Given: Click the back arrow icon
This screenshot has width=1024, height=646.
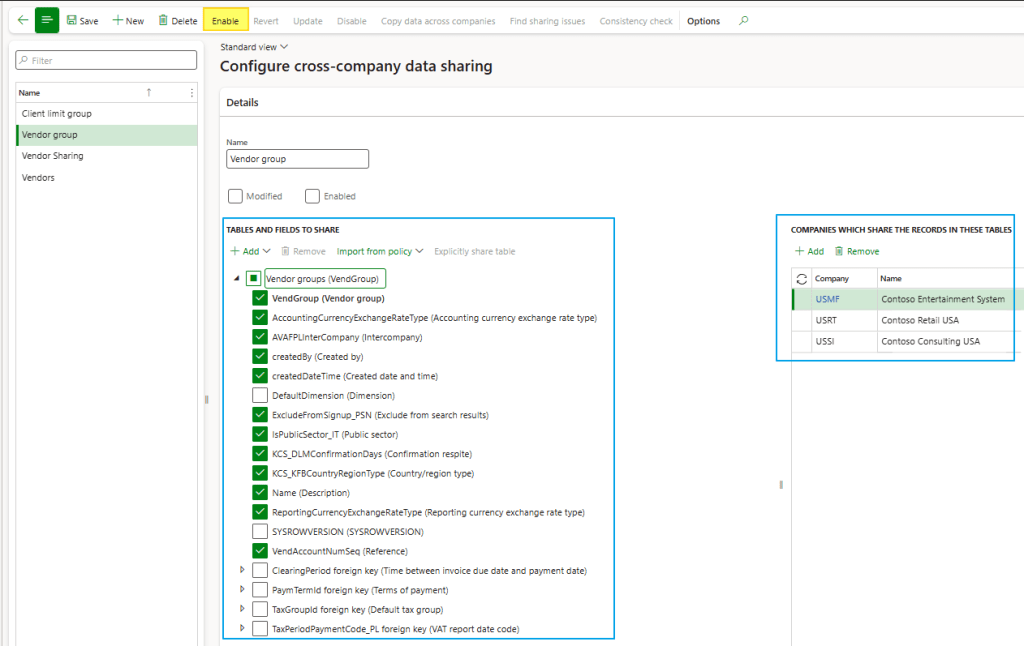Looking at the screenshot, I should click(x=22, y=20).
